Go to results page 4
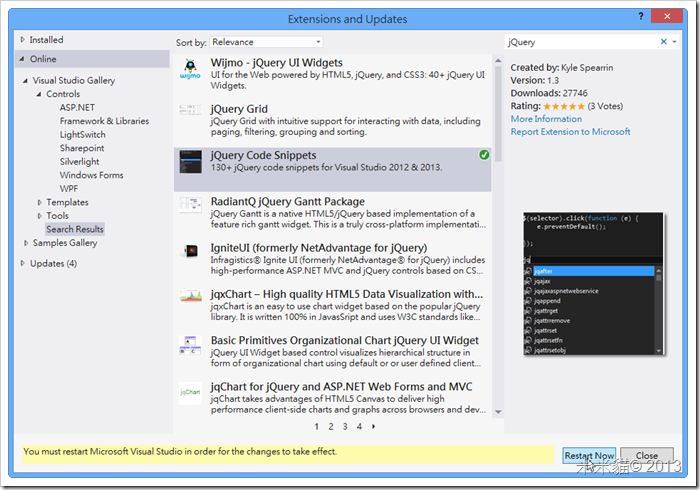Screen dimensions: 700x490 pos(359,427)
